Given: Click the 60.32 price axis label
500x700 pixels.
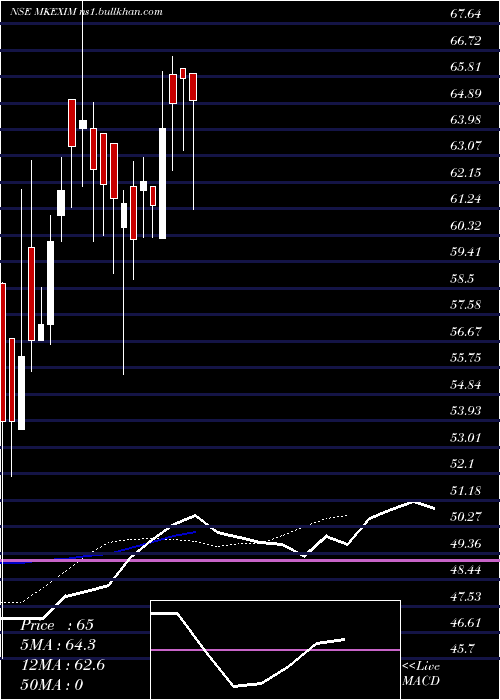Looking at the screenshot, I should point(466,225).
